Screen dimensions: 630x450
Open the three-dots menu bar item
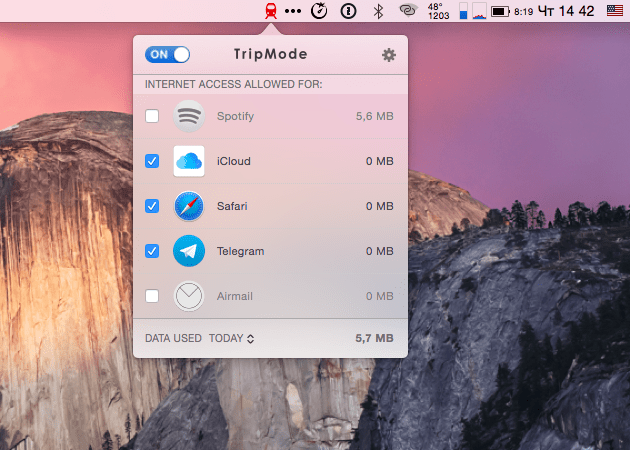(293, 11)
